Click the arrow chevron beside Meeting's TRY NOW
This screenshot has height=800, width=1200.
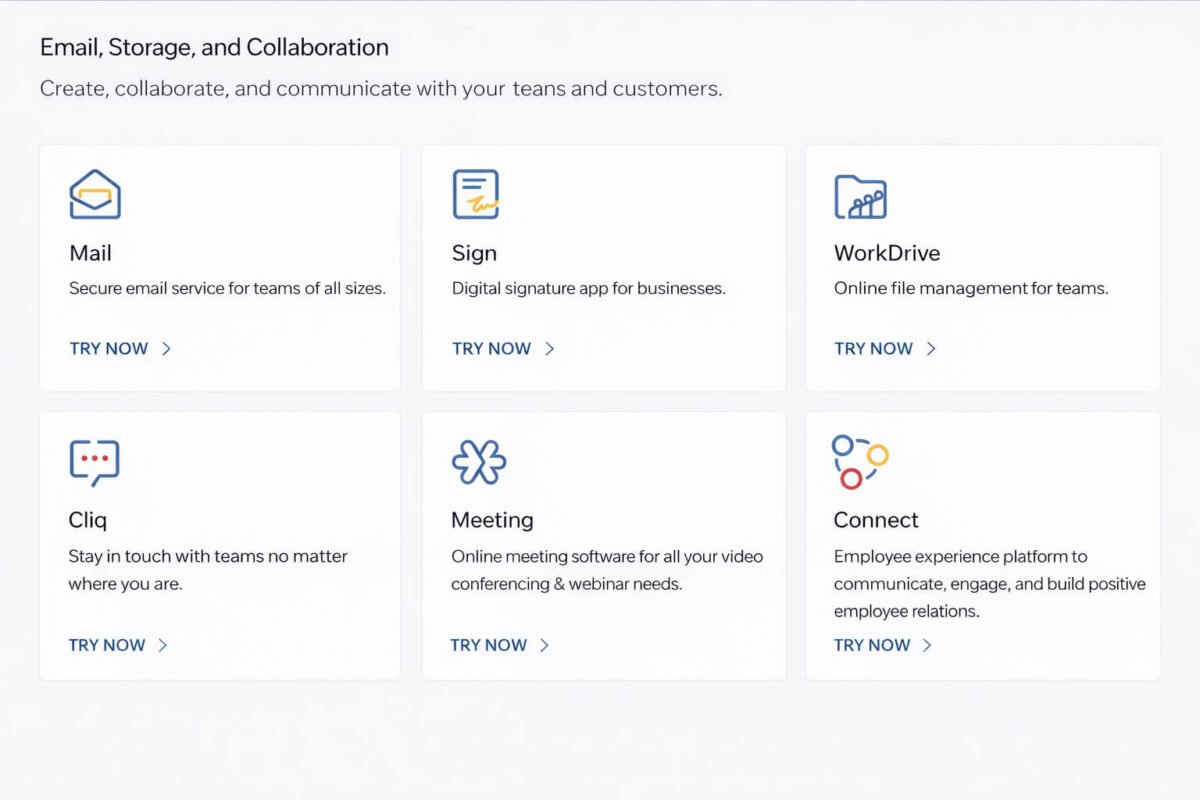(x=545, y=645)
